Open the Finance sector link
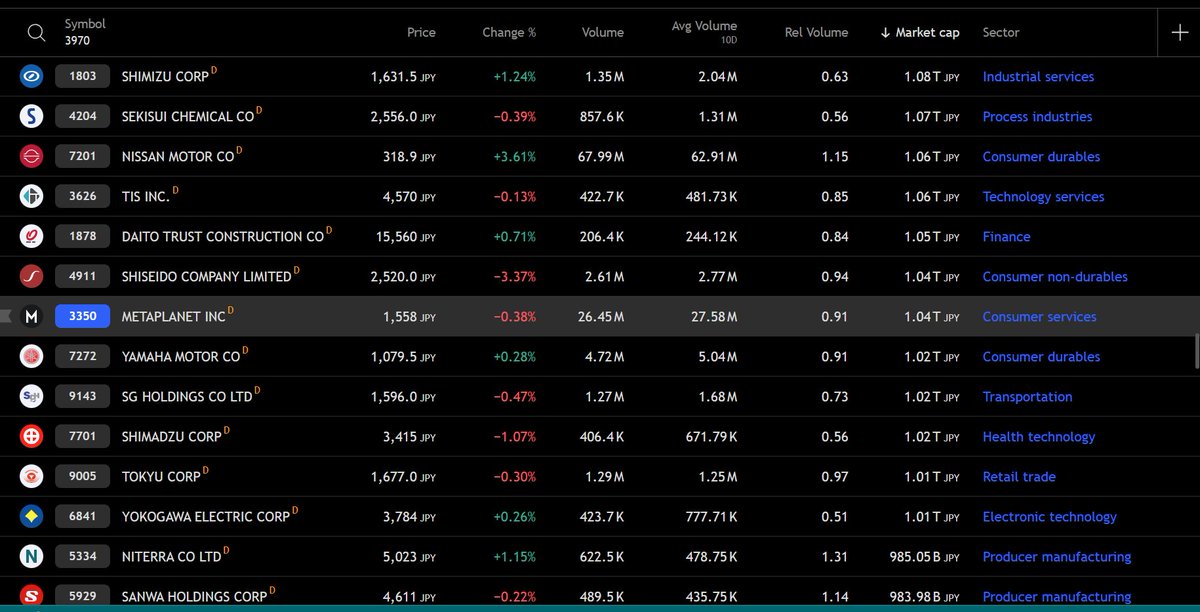 pos(1006,236)
